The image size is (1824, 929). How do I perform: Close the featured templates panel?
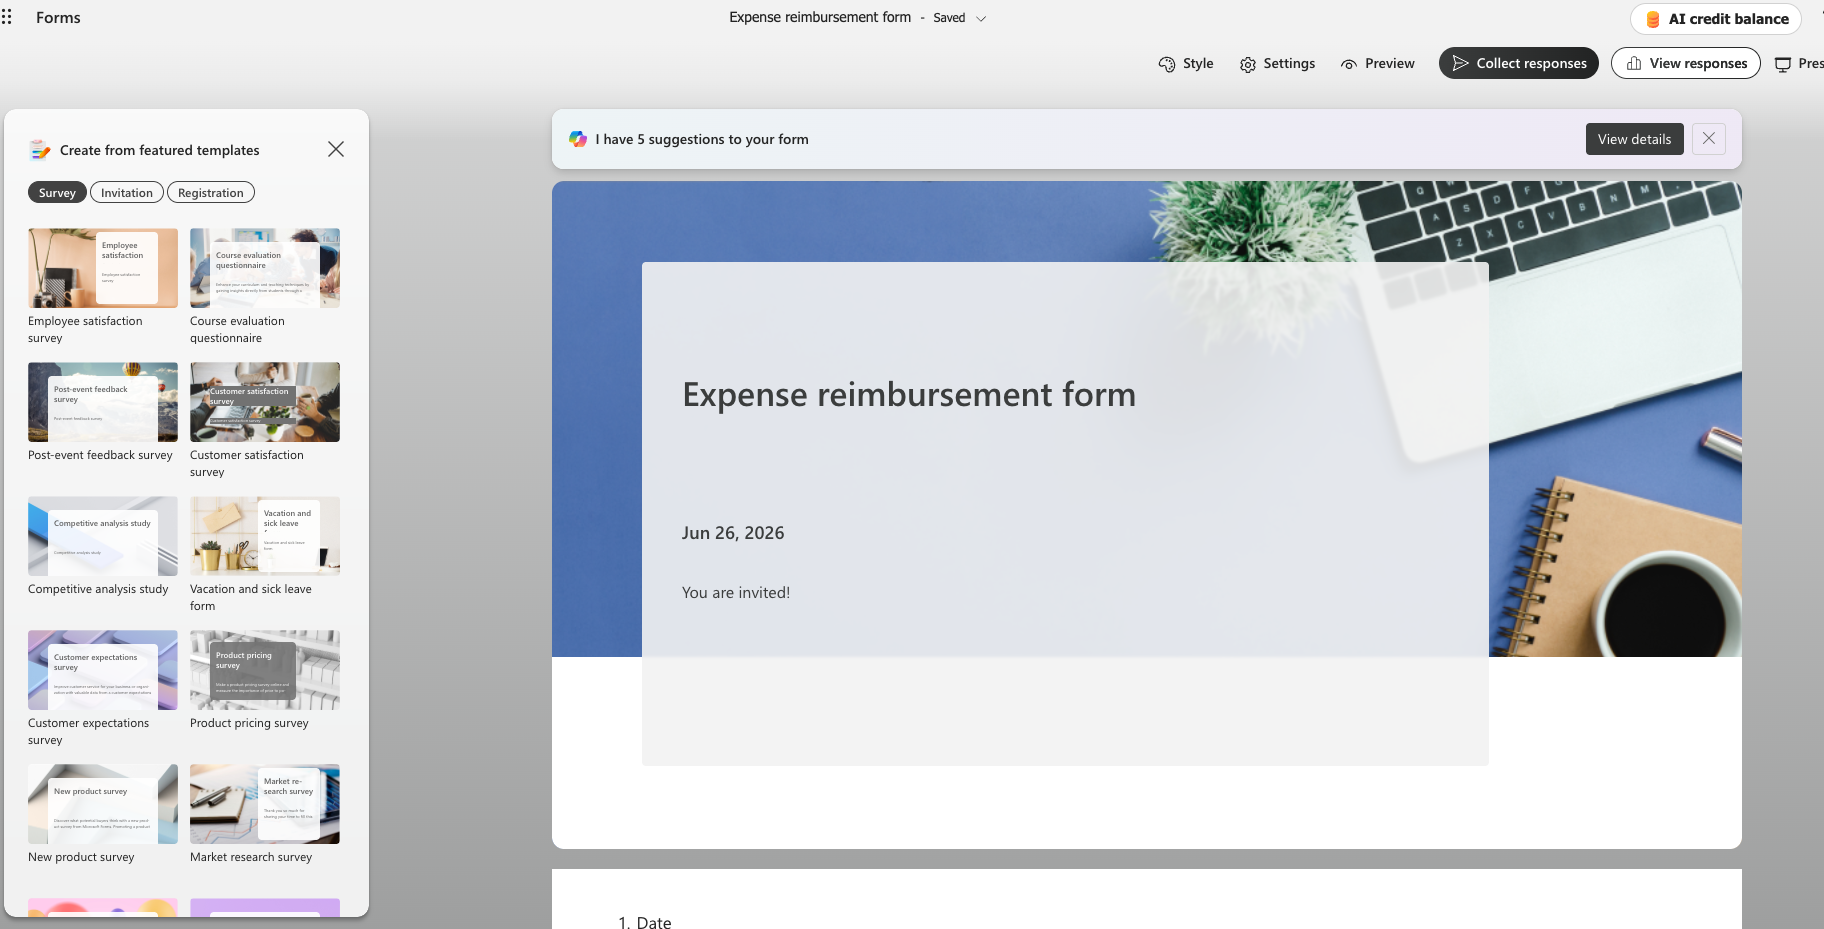(x=336, y=149)
